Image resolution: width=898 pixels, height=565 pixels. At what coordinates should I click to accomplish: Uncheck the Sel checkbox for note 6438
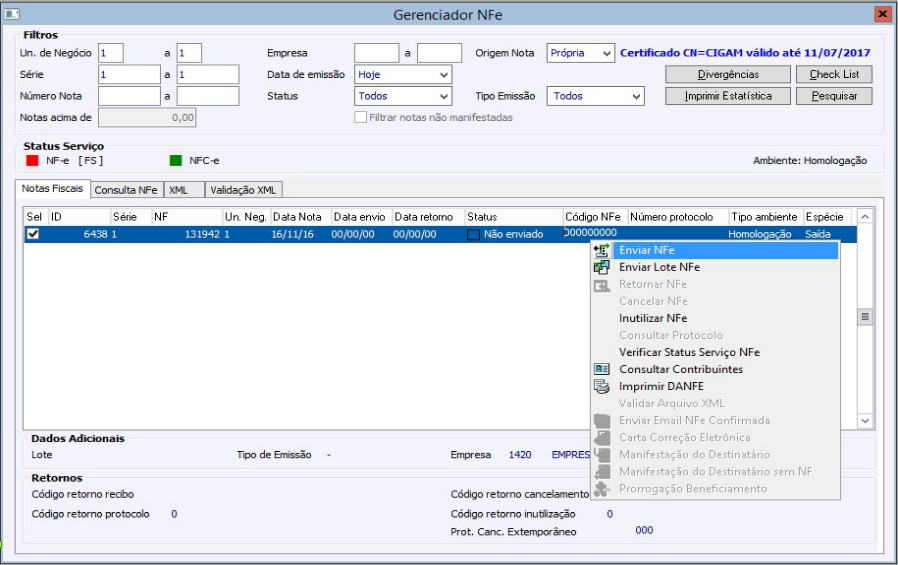[33, 234]
